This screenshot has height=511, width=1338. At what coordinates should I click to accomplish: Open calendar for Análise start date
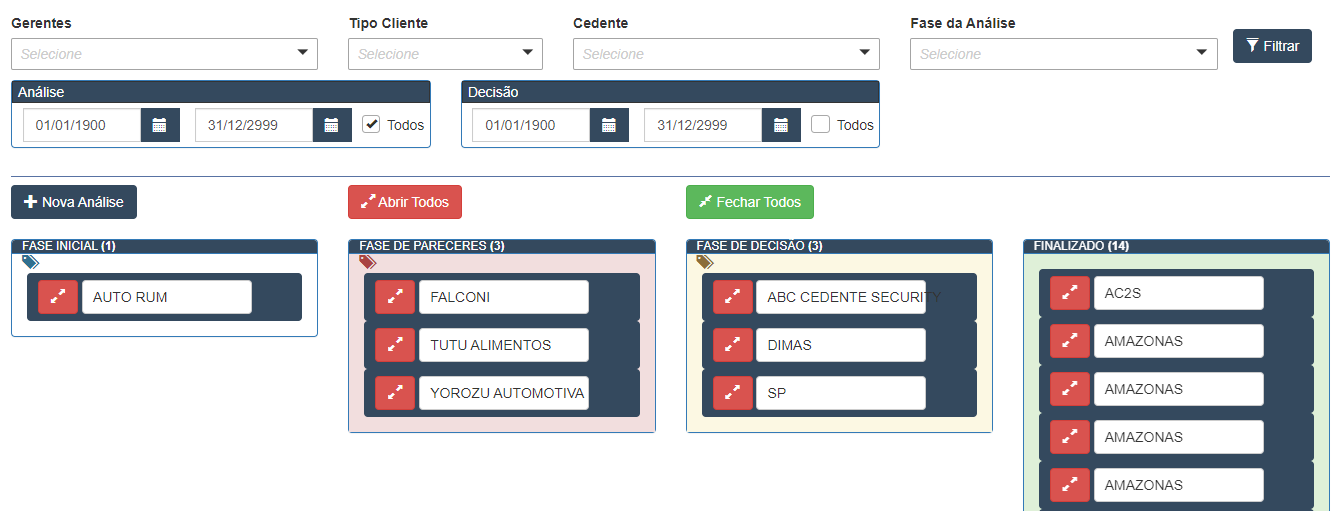point(160,125)
